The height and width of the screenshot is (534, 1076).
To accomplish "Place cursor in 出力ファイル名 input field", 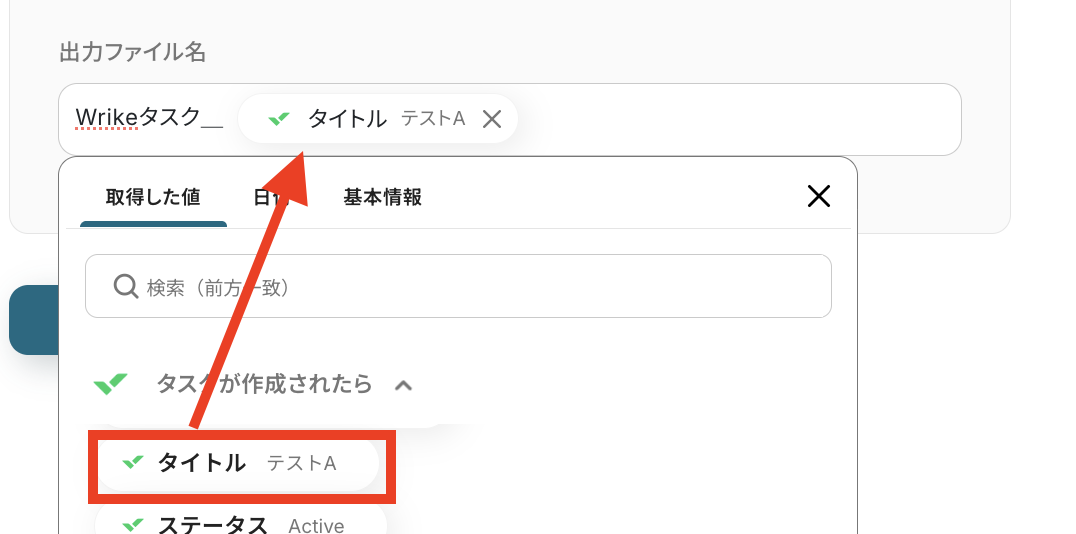I will tap(740, 120).
